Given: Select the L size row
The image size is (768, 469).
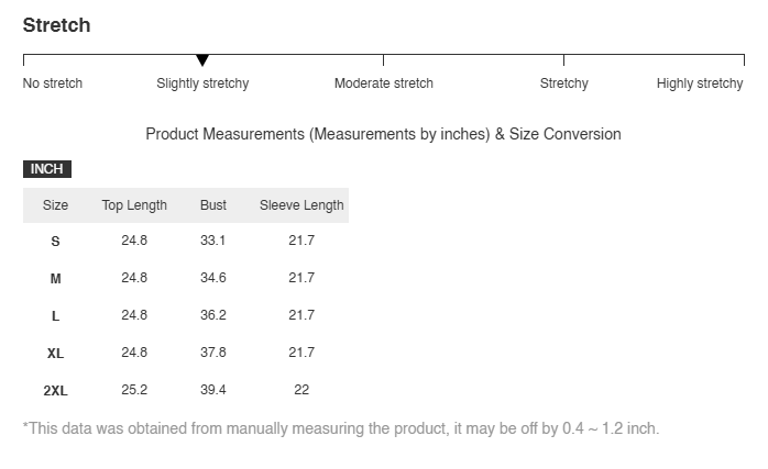Looking at the screenshot, I should point(55,315).
